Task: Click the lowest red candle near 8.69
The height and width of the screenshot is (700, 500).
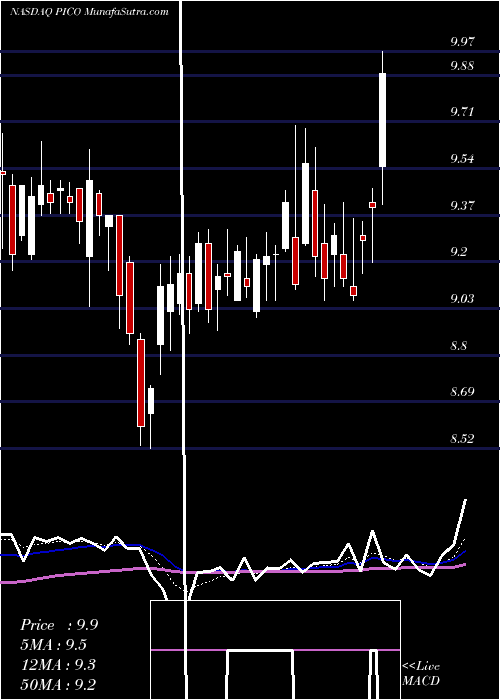Action: coord(141,383)
